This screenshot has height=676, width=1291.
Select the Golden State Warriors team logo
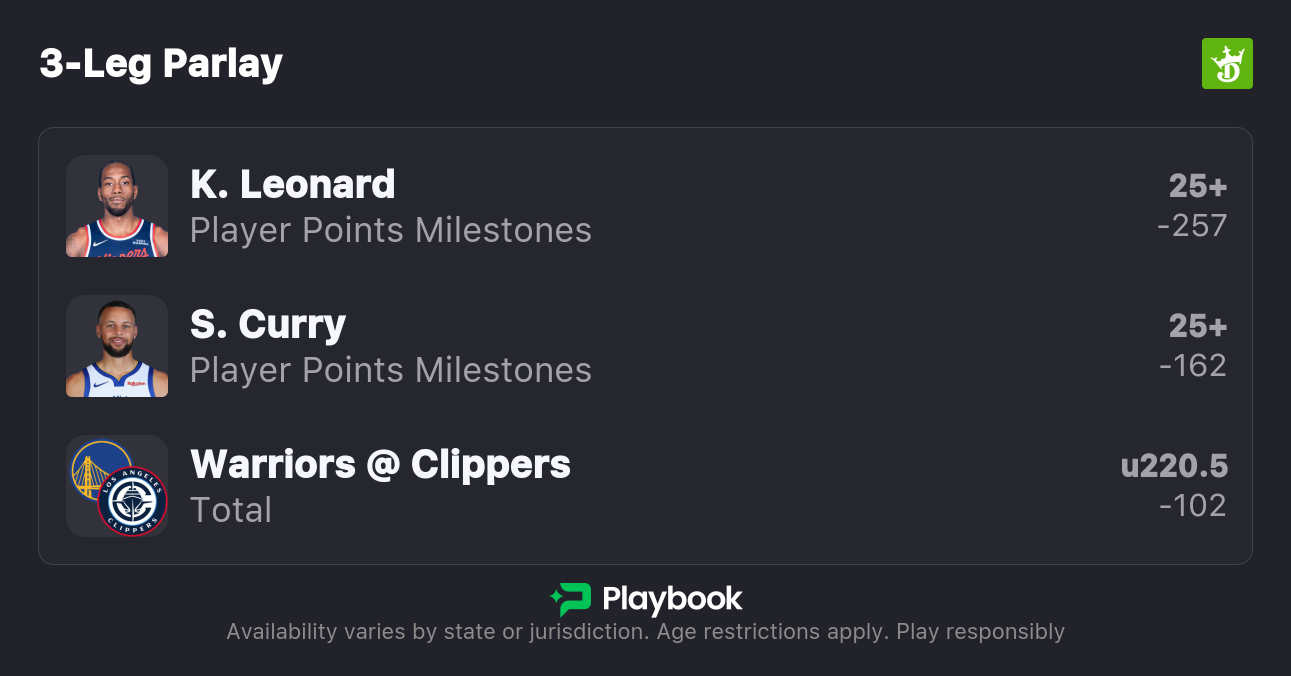click(x=99, y=470)
